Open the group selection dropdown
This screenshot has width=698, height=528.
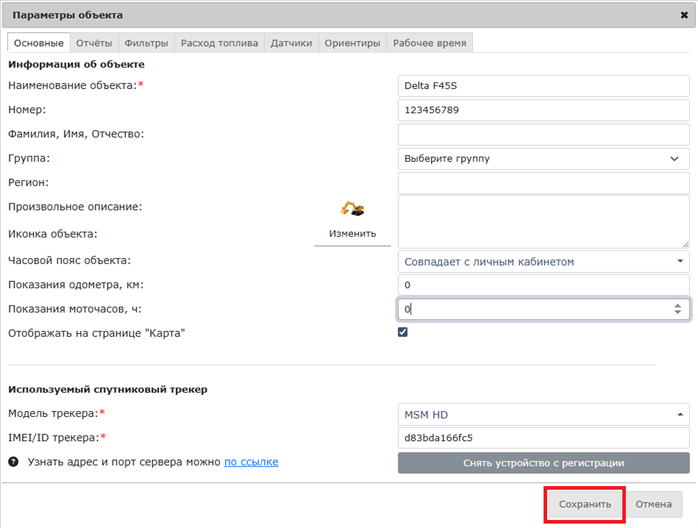(x=543, y=158)
